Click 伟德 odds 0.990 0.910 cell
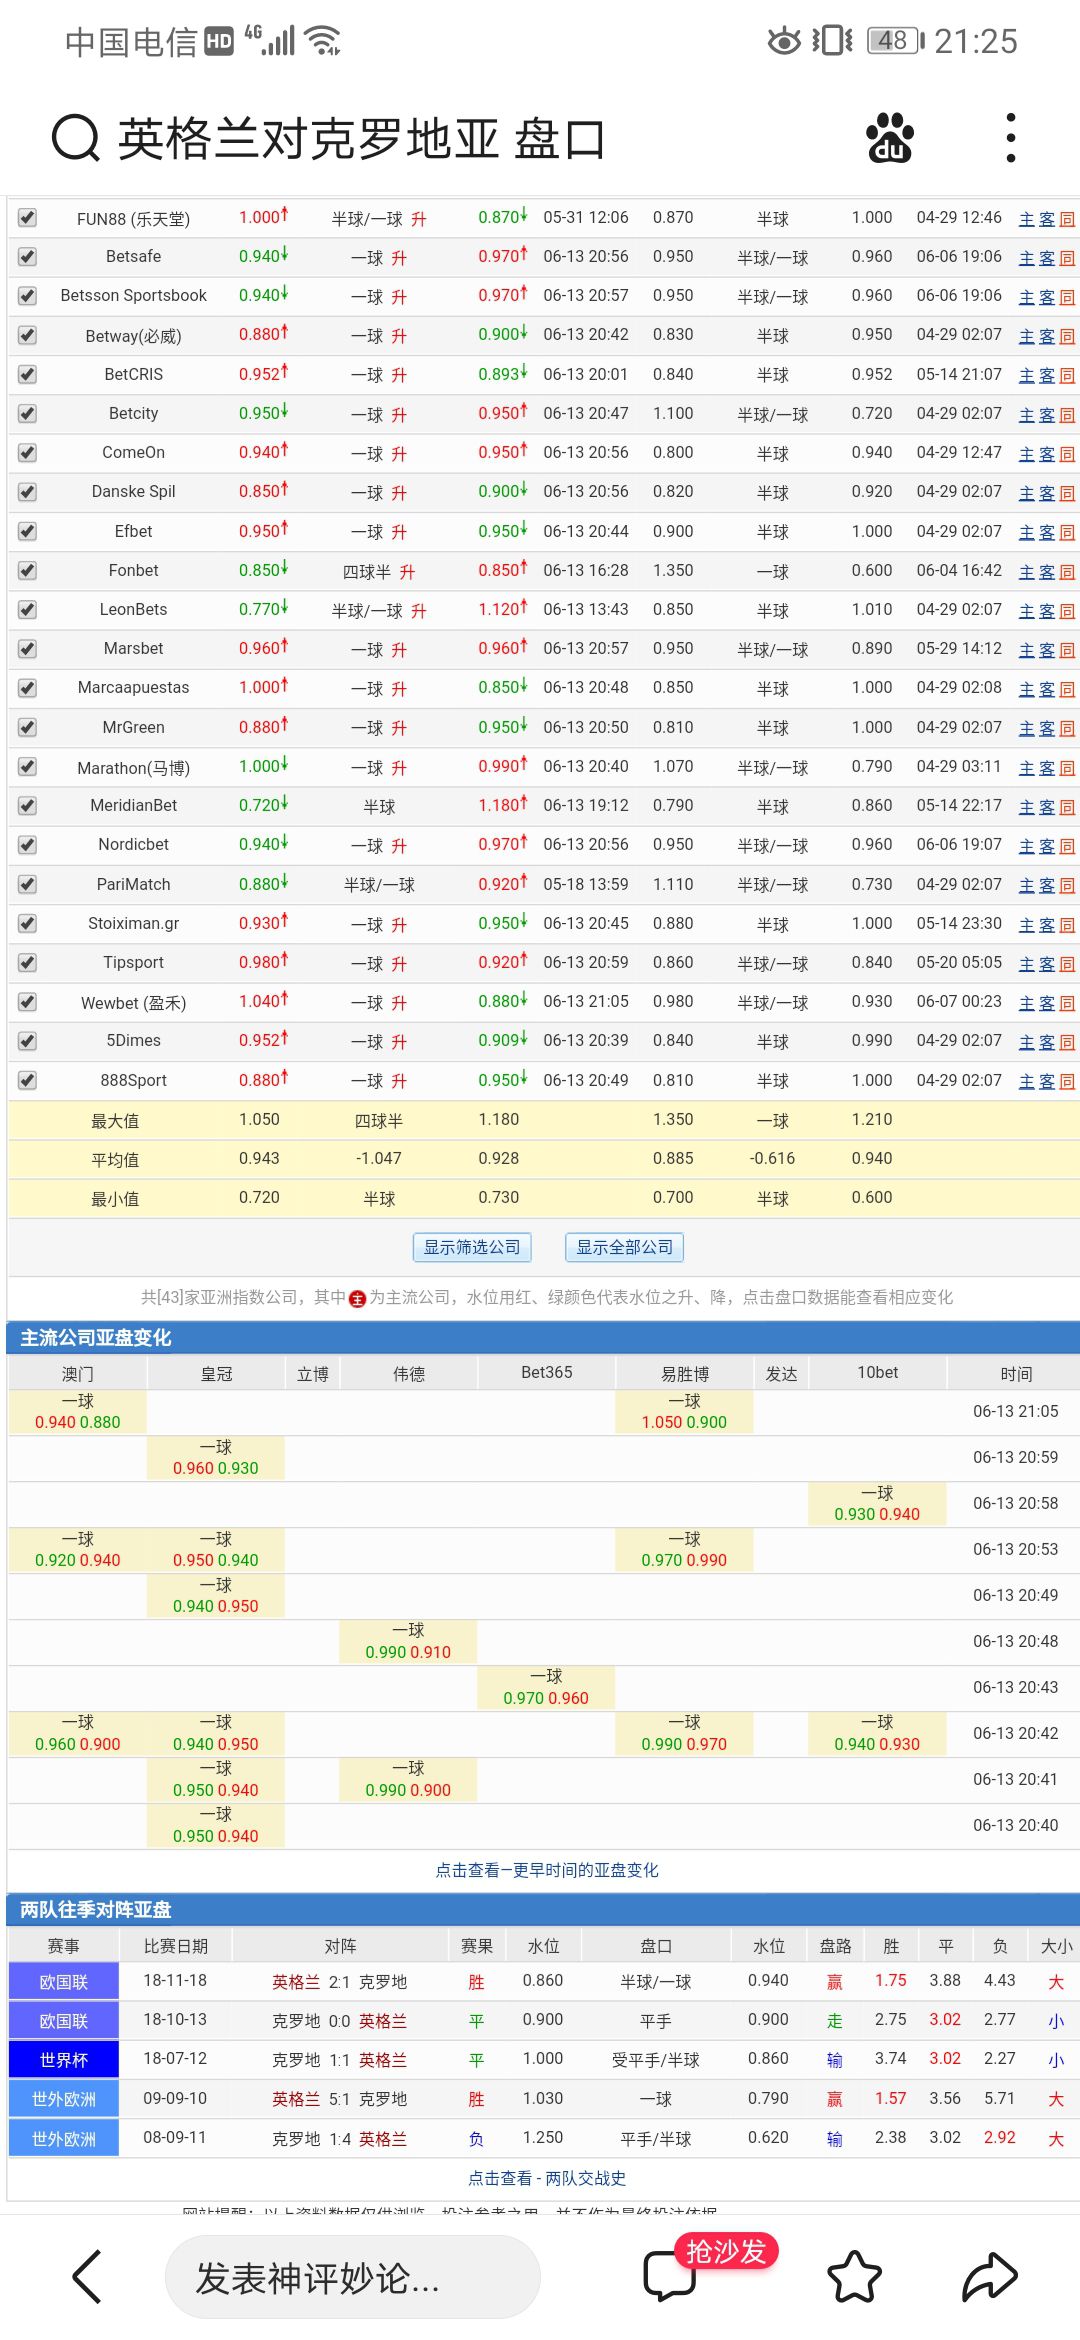 point(408,1641)
